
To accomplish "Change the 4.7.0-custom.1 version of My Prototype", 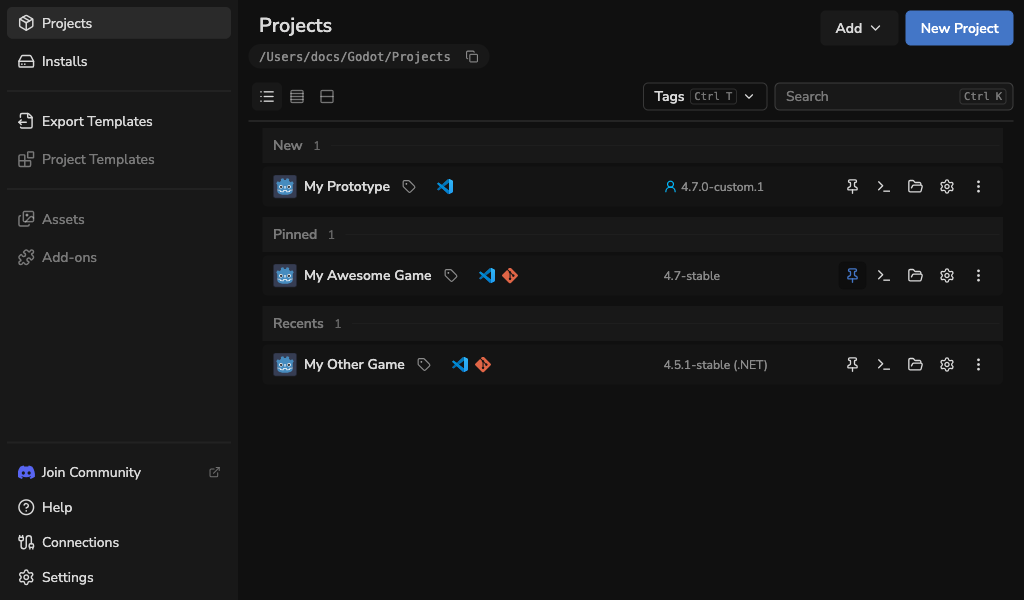I will coord(714,187).
